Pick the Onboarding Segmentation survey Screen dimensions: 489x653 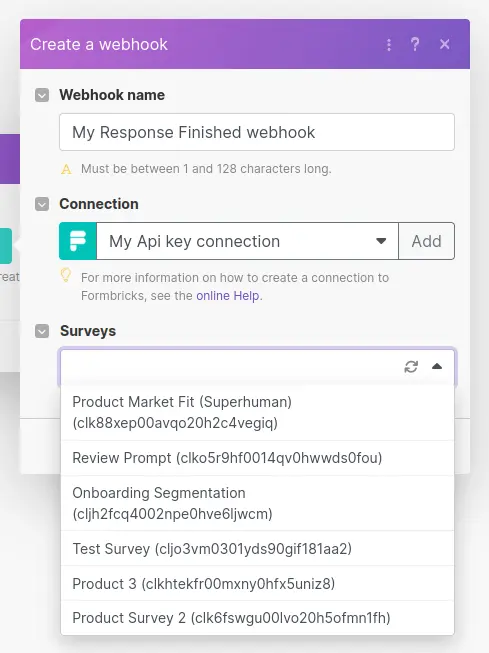click(x=257, y=503)
